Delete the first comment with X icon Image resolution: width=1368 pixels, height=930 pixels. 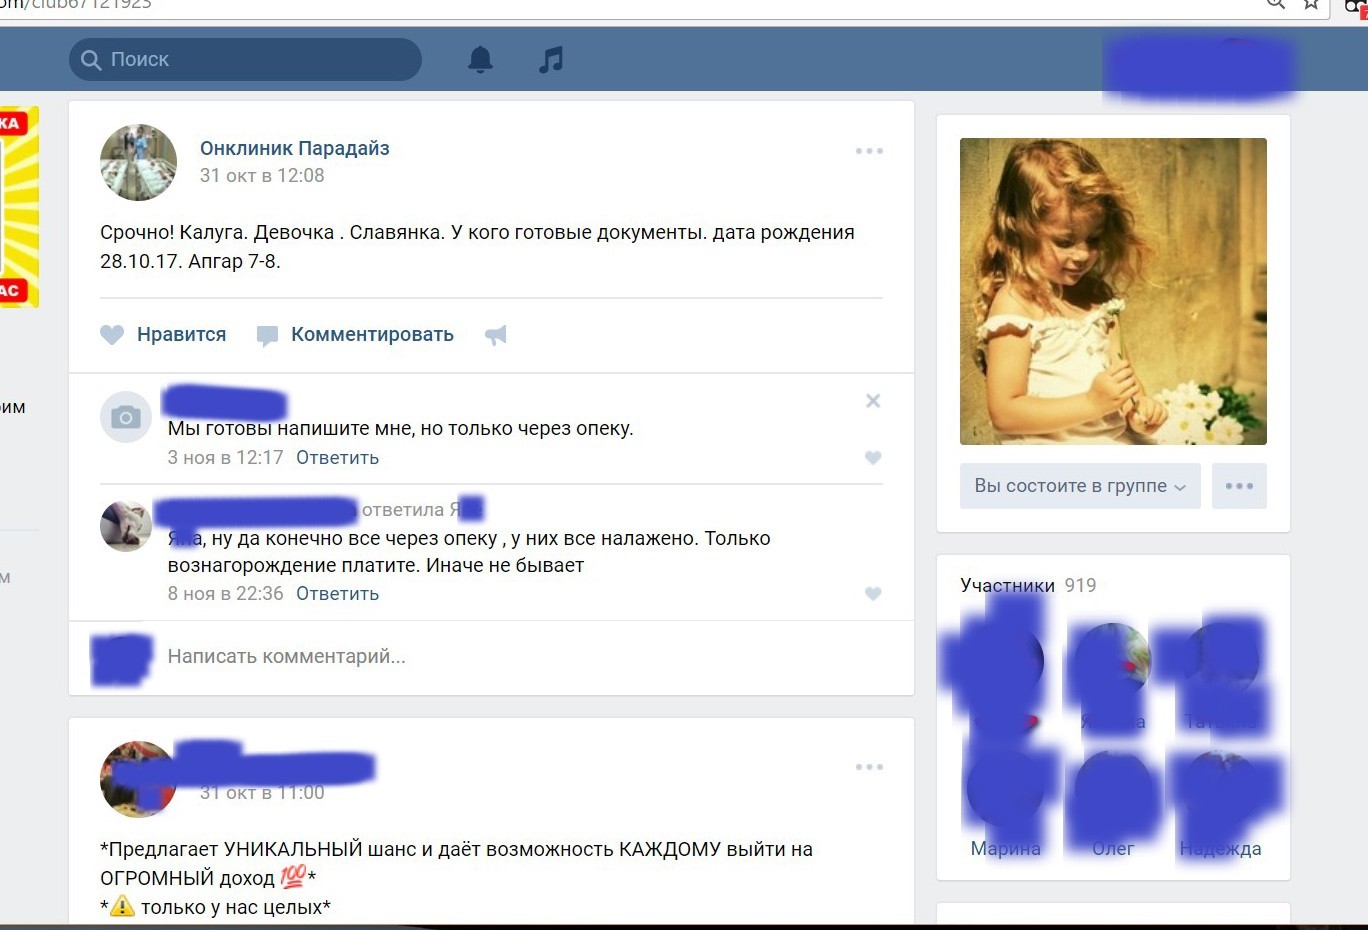point(873,401)
